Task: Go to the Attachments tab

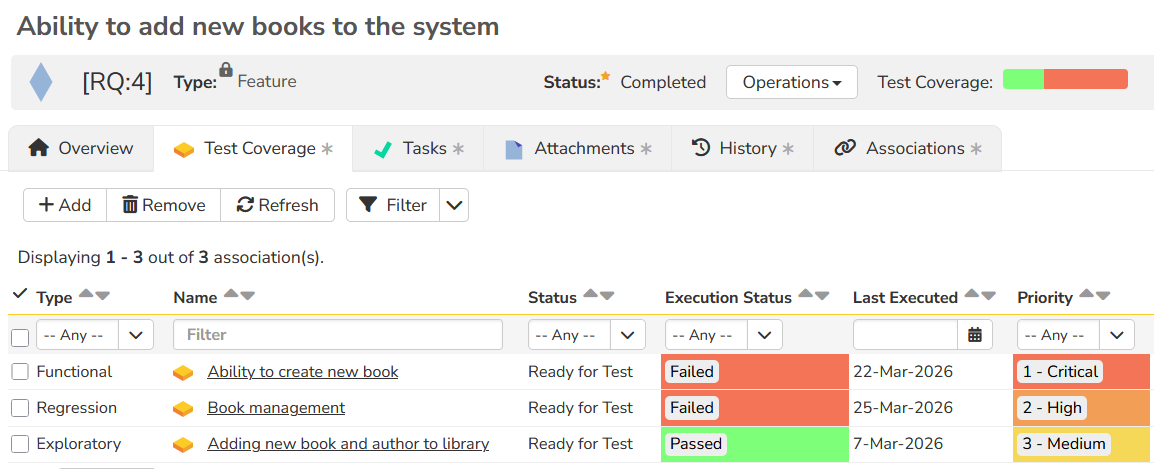Action: [578, 149]
